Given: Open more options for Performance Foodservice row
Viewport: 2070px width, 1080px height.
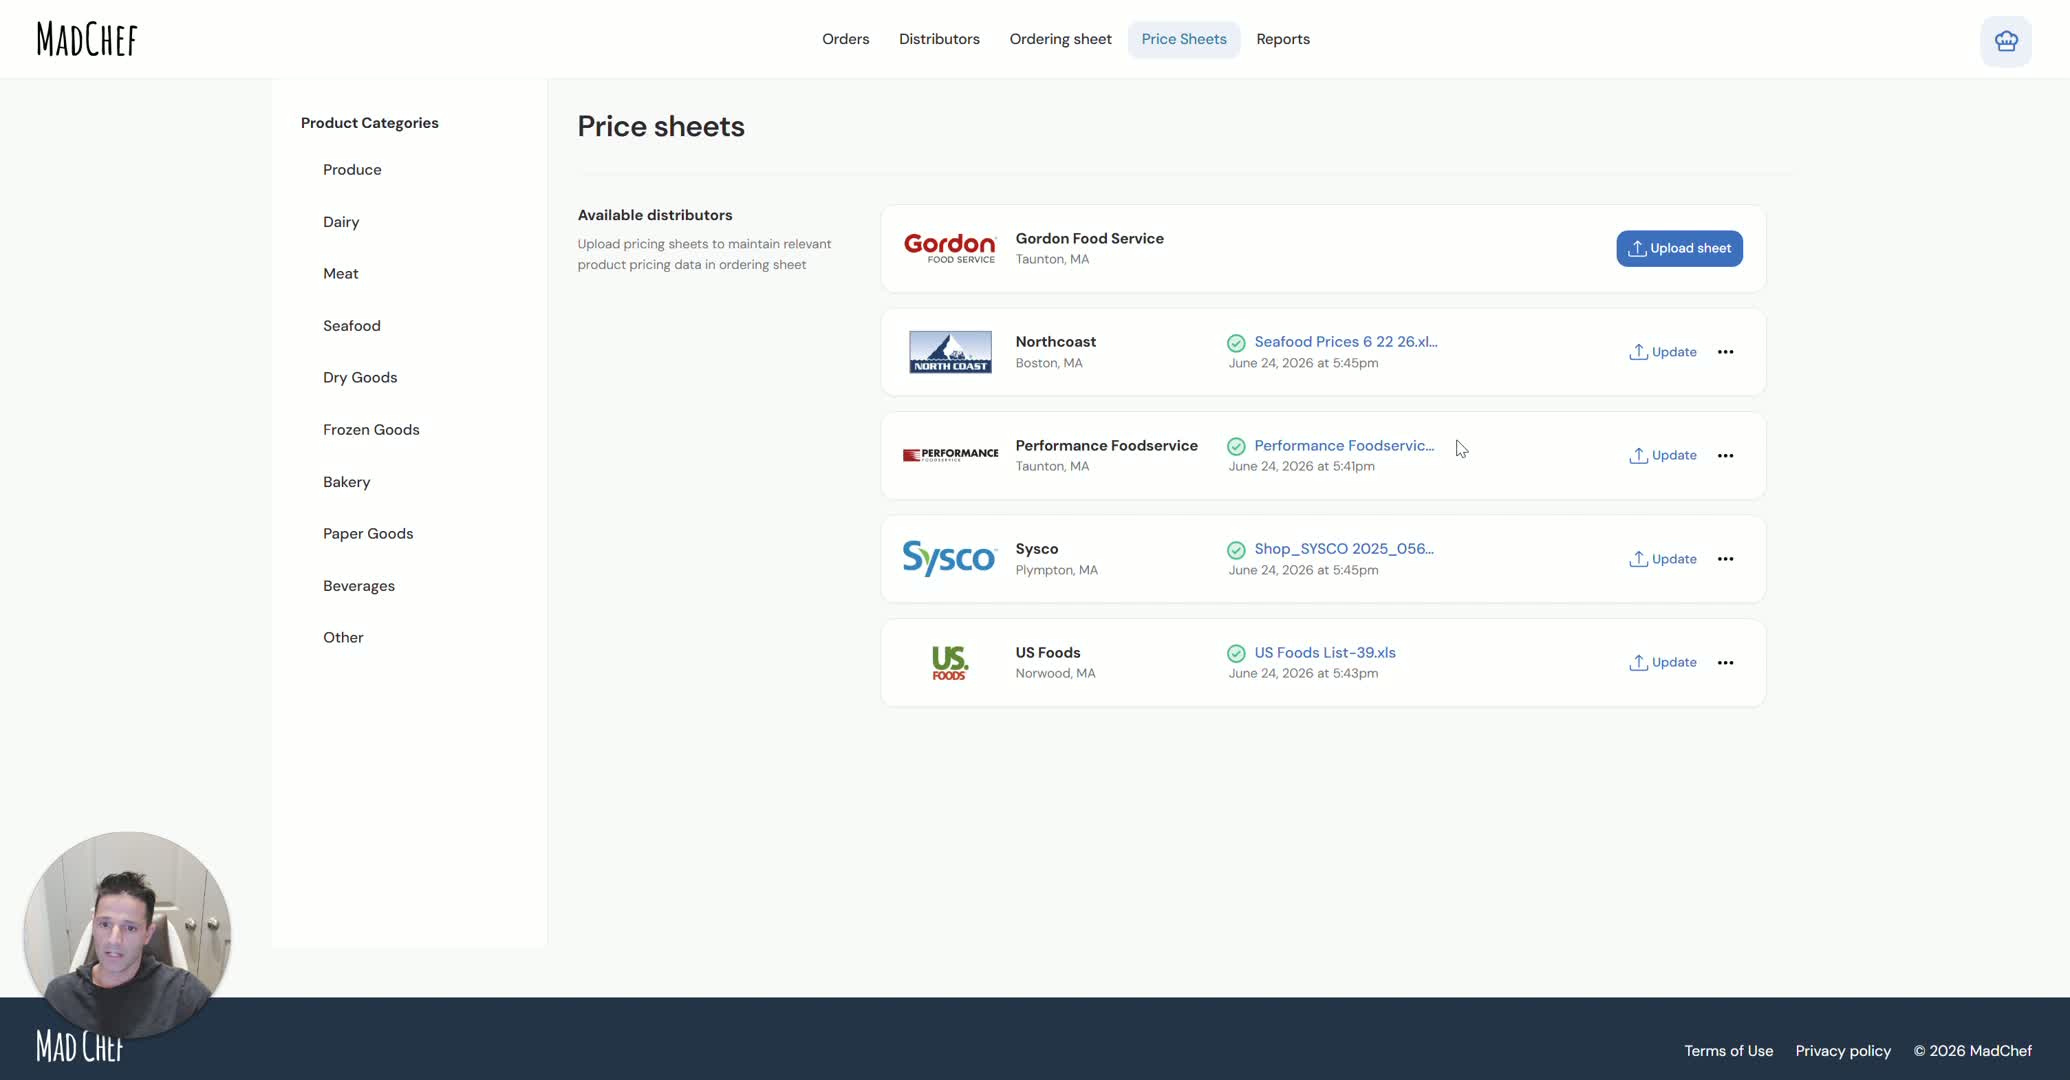Looking at the screenshot, I should (1725, 455).
